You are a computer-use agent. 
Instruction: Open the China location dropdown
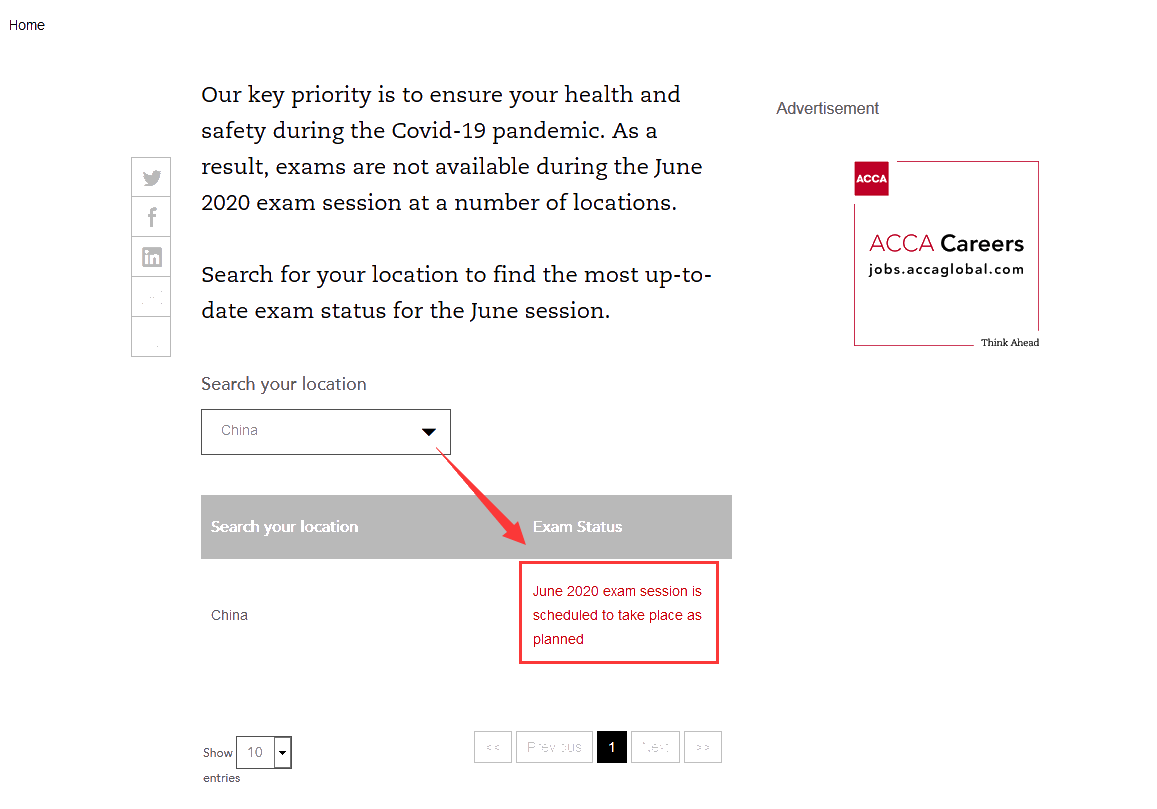[325, 432]
